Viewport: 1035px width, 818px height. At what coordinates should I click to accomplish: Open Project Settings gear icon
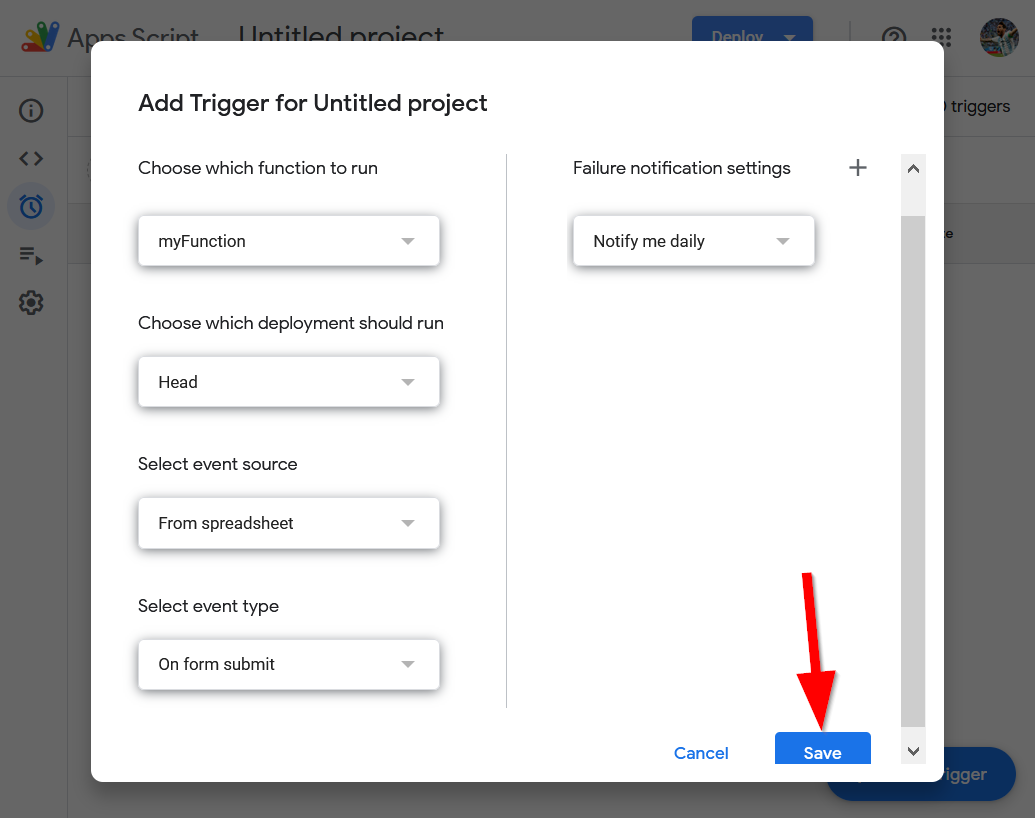(31, 302)
